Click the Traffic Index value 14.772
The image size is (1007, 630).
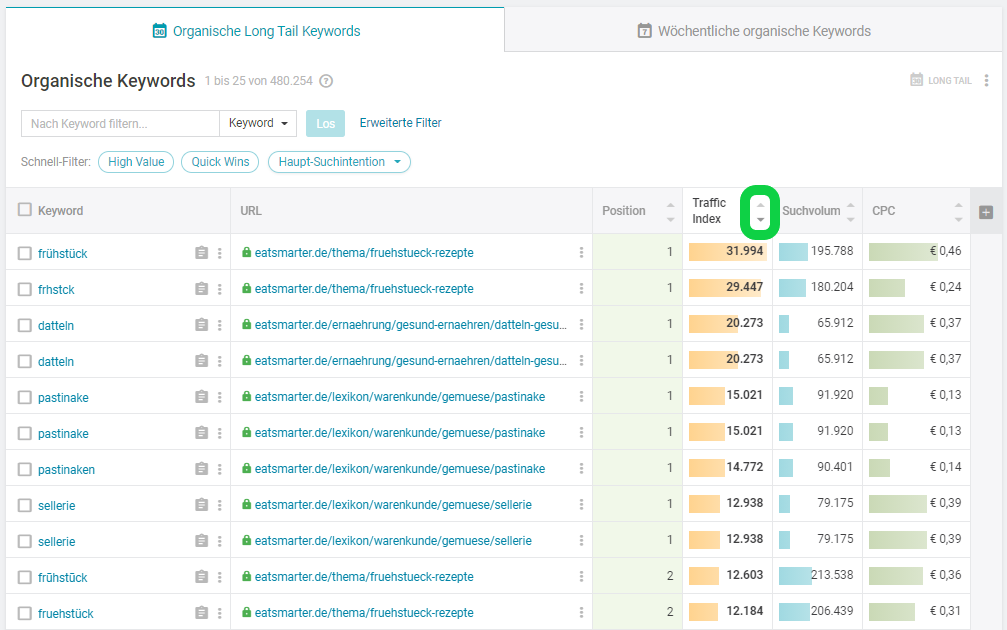(x=744, y=466)
